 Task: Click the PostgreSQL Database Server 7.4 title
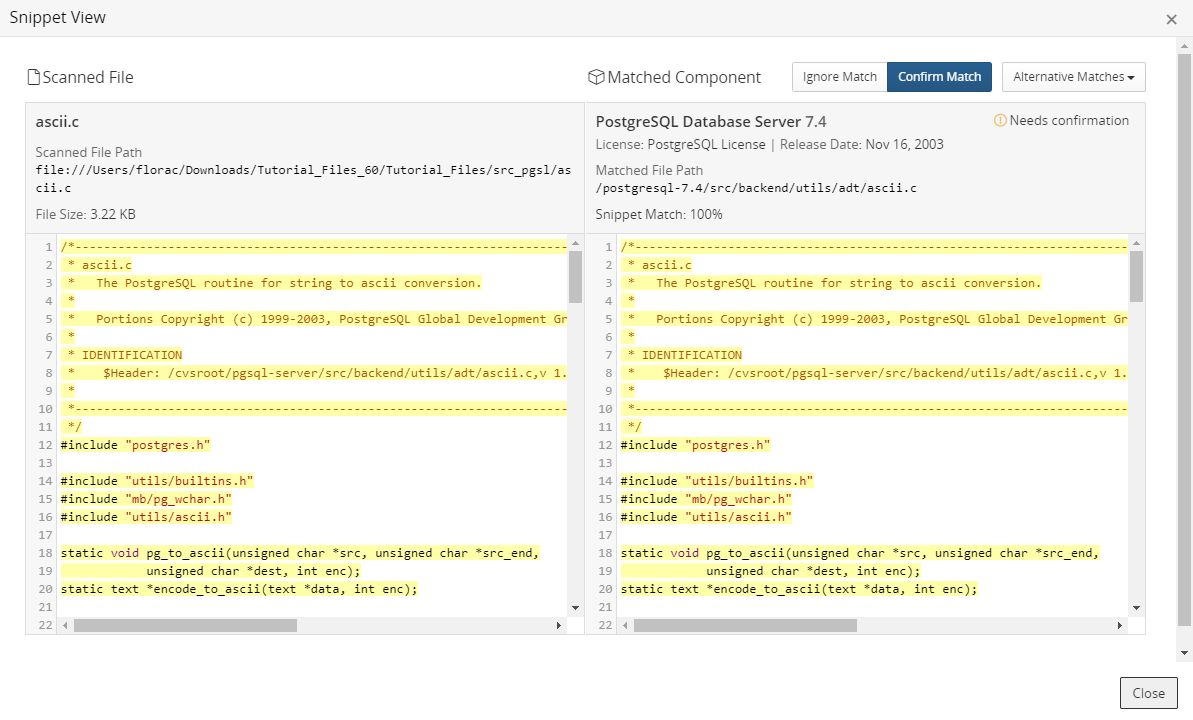tap(710, 122)
